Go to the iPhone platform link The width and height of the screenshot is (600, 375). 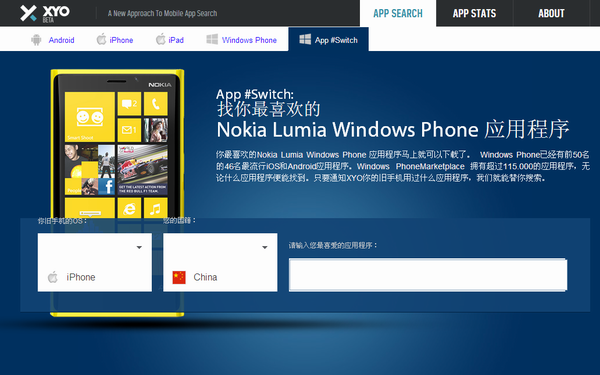pos(121,40)
